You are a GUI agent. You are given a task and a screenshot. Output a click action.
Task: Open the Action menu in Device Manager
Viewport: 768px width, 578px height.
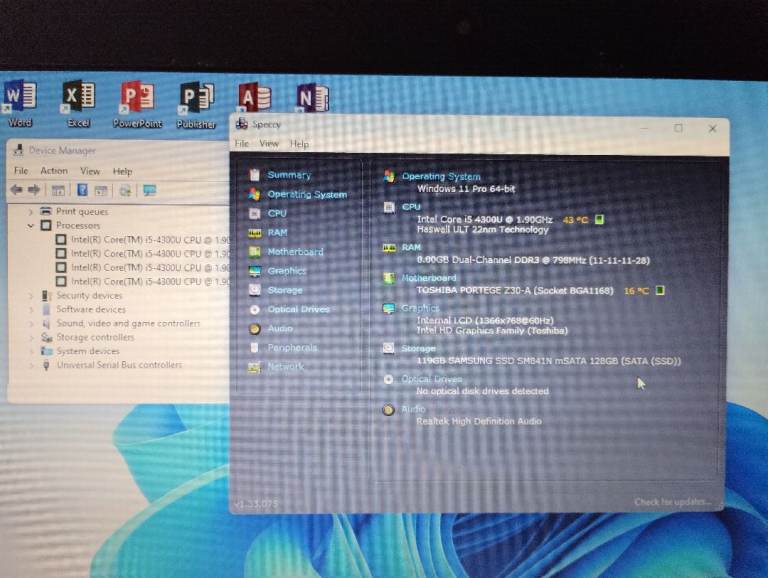pyautogui.click(x=54, y=171)
